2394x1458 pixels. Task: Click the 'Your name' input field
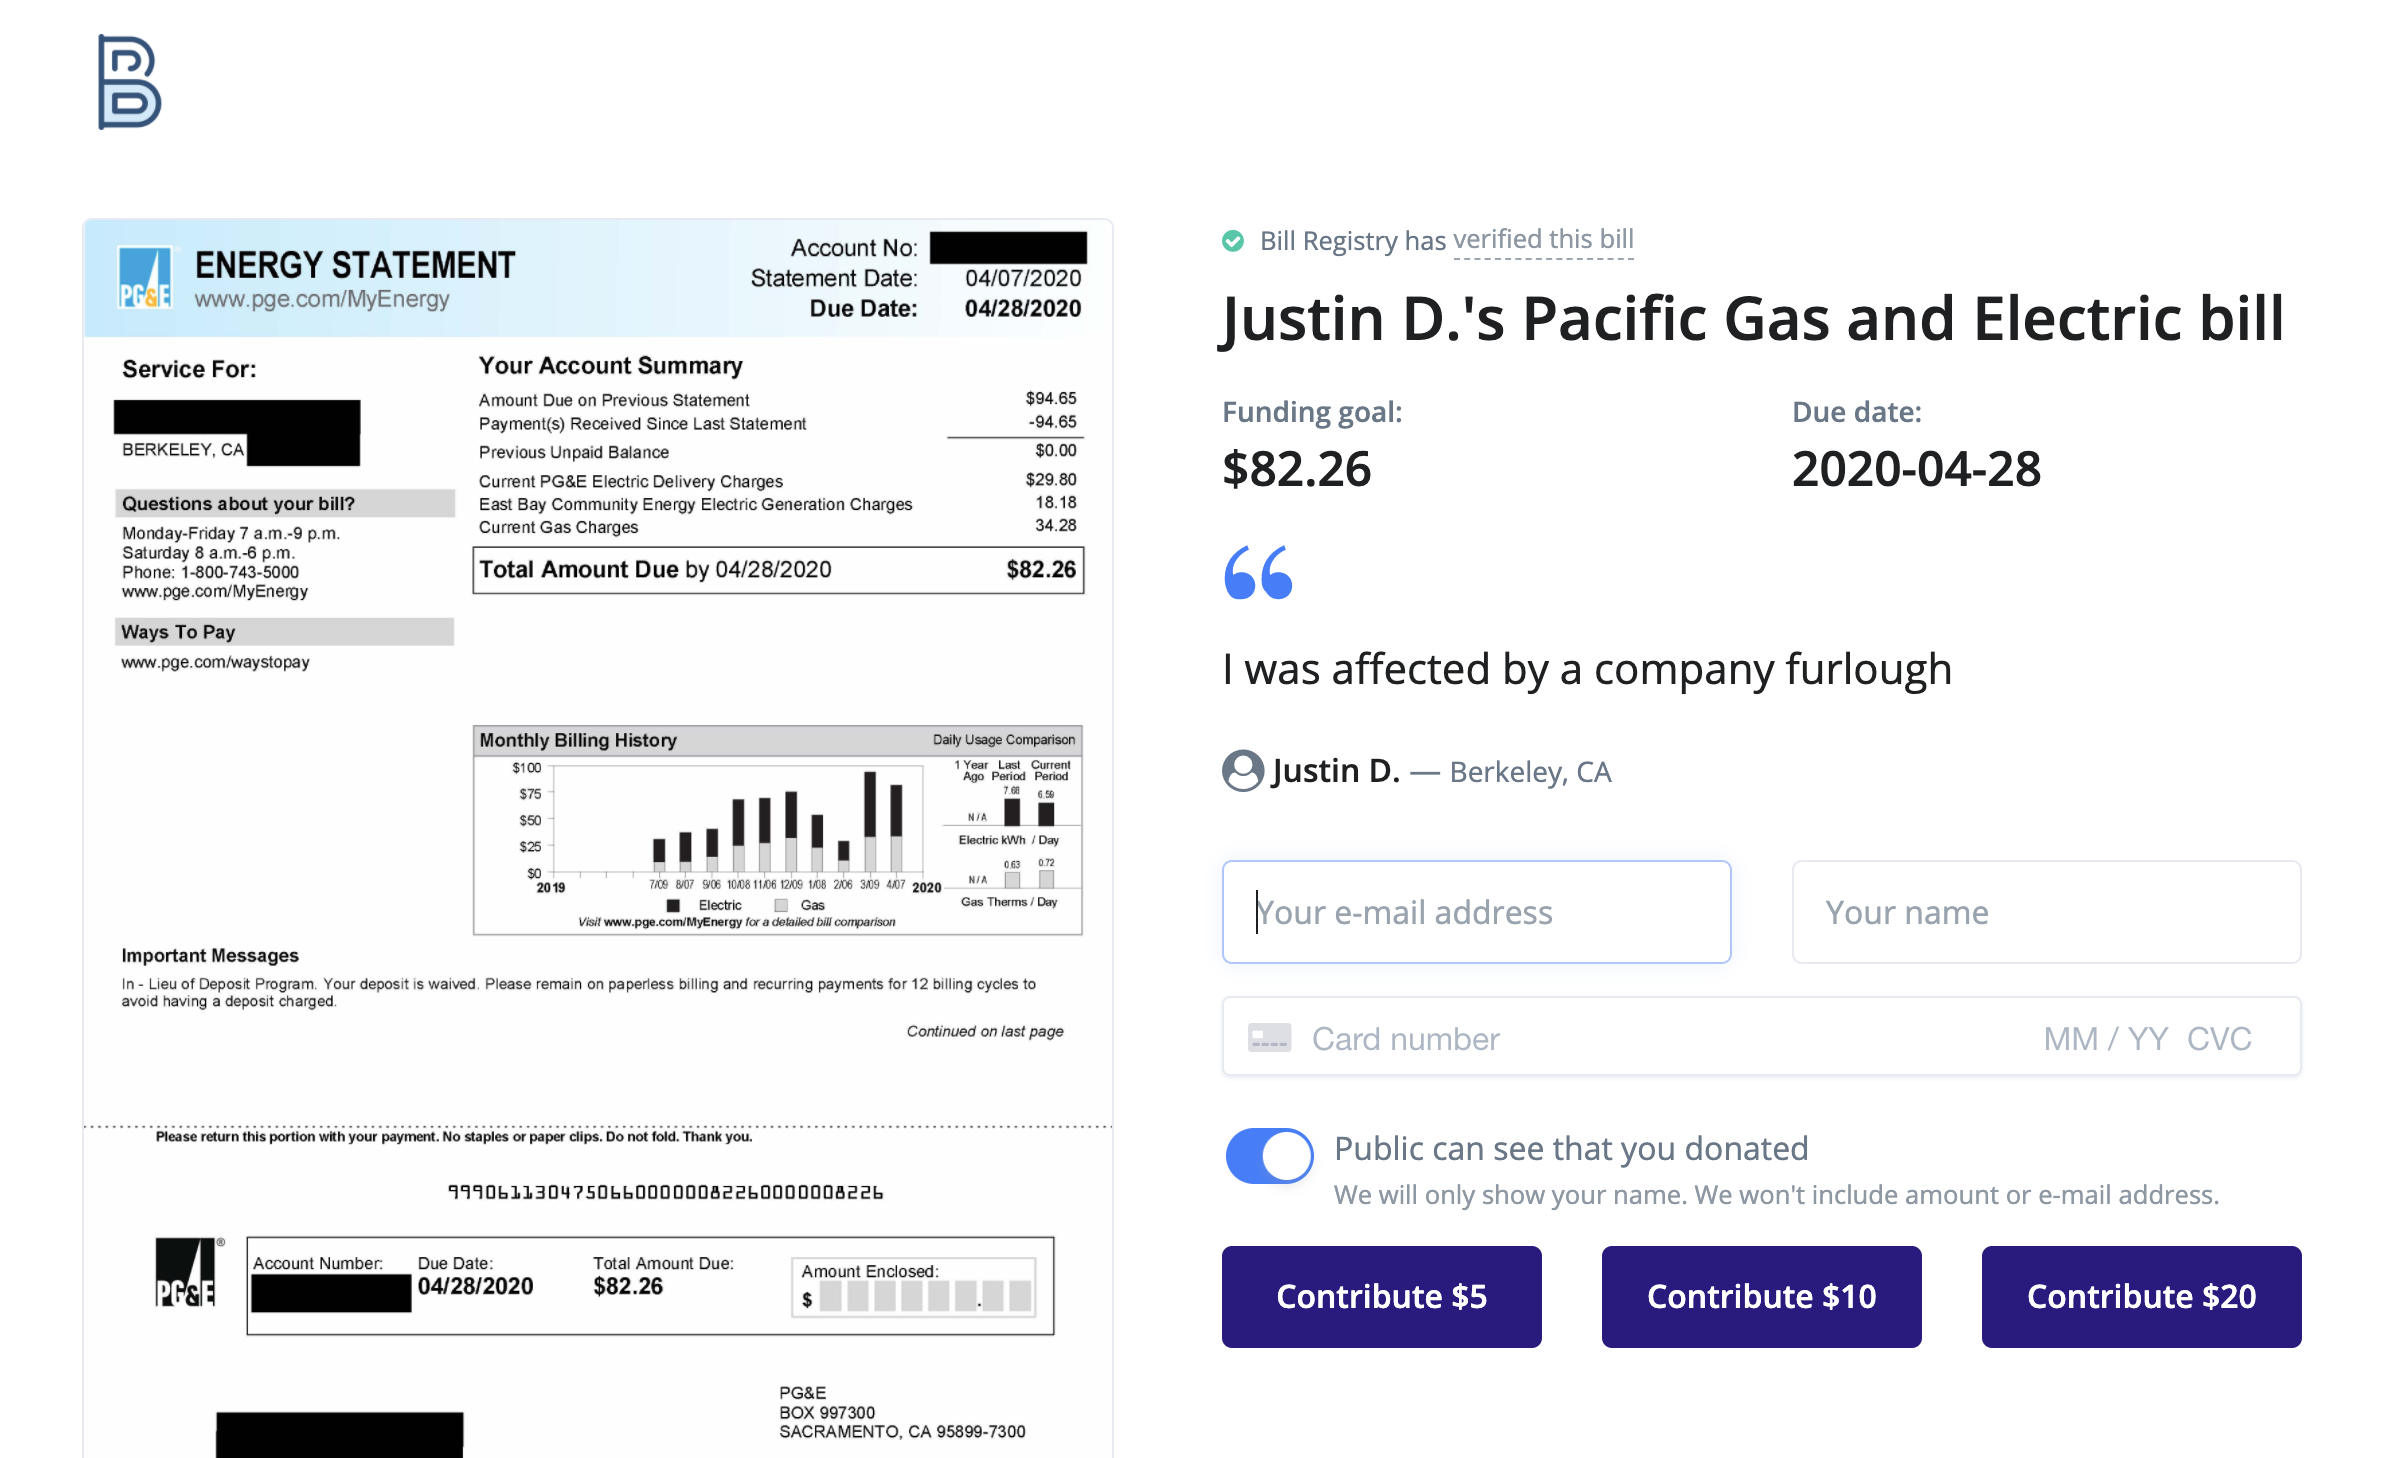pyautogui.click(x=2046, y=912)
